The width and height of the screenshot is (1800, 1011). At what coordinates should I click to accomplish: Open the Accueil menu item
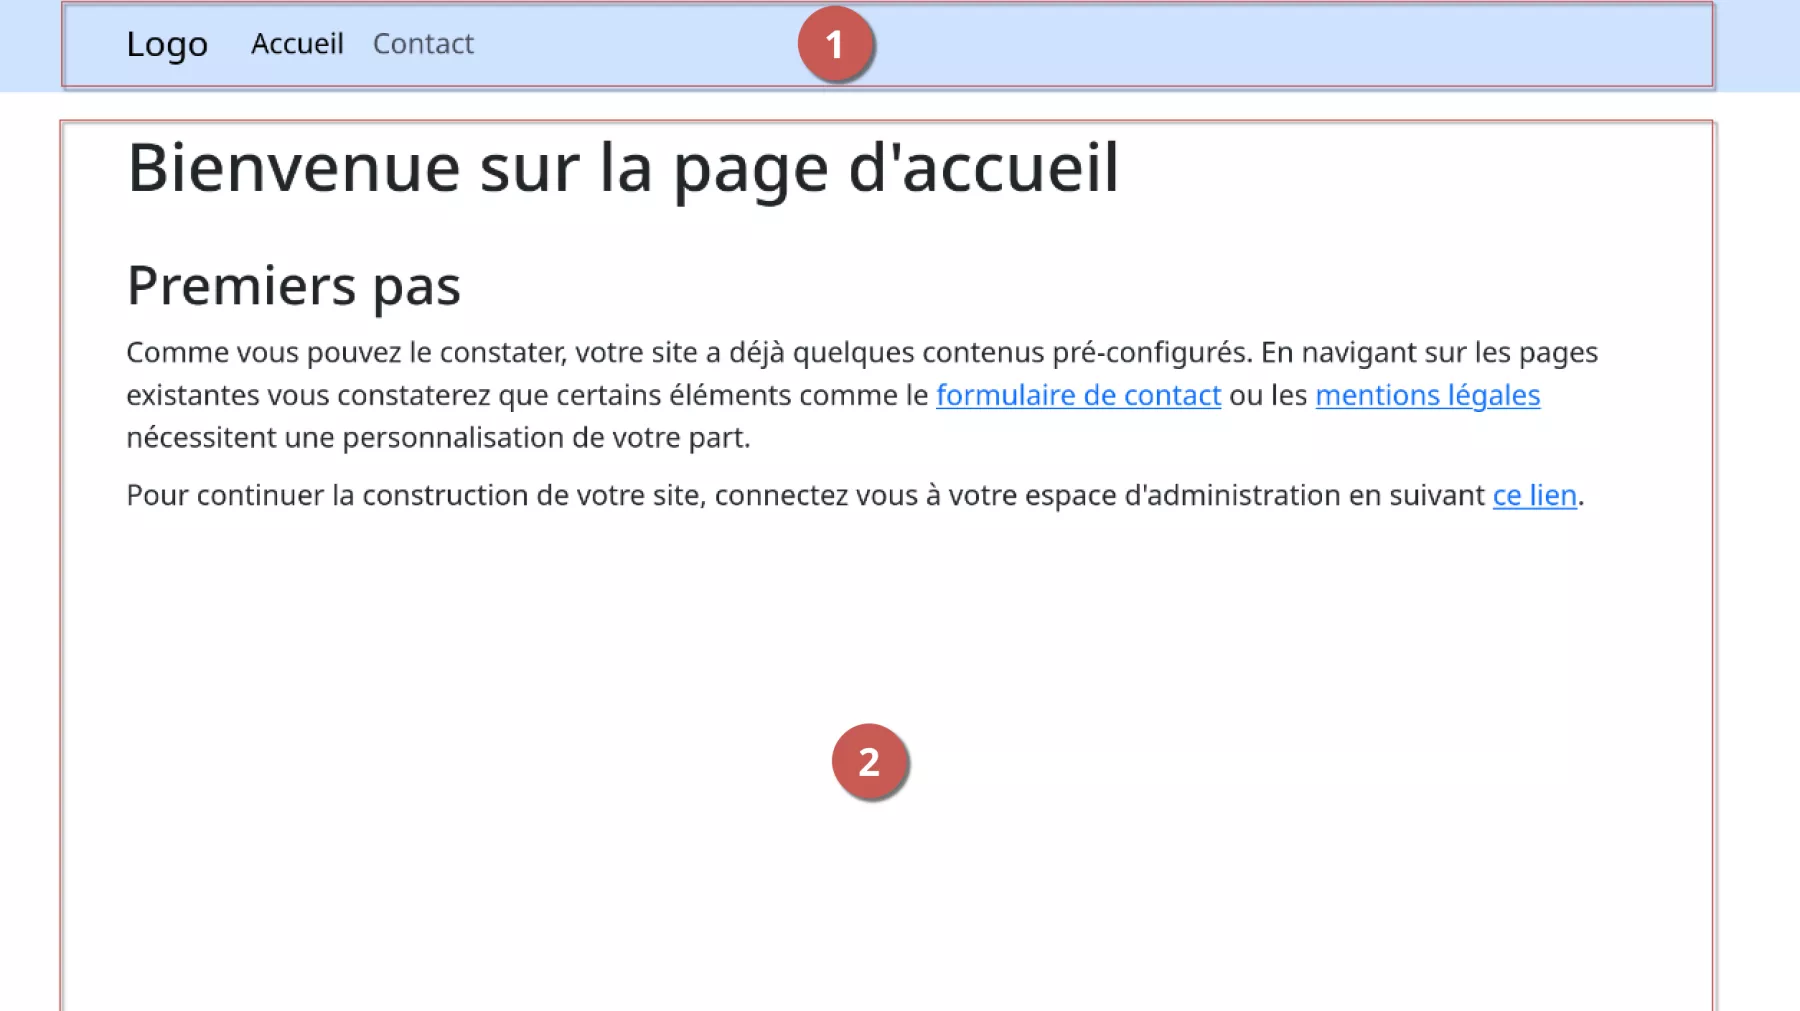point(297,44)
